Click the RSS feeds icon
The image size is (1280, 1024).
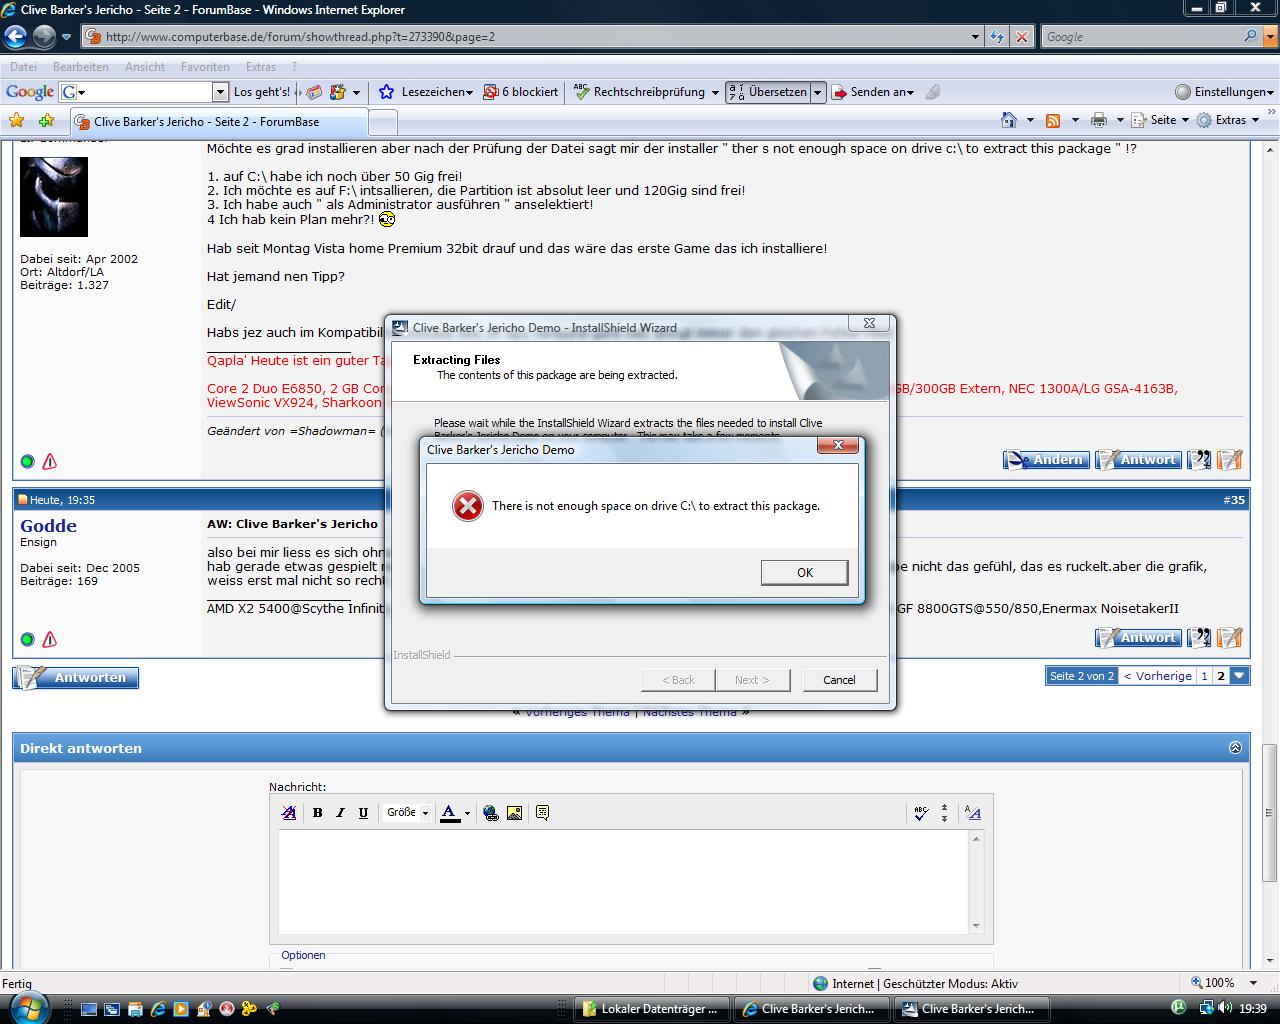pos(1053,120)
